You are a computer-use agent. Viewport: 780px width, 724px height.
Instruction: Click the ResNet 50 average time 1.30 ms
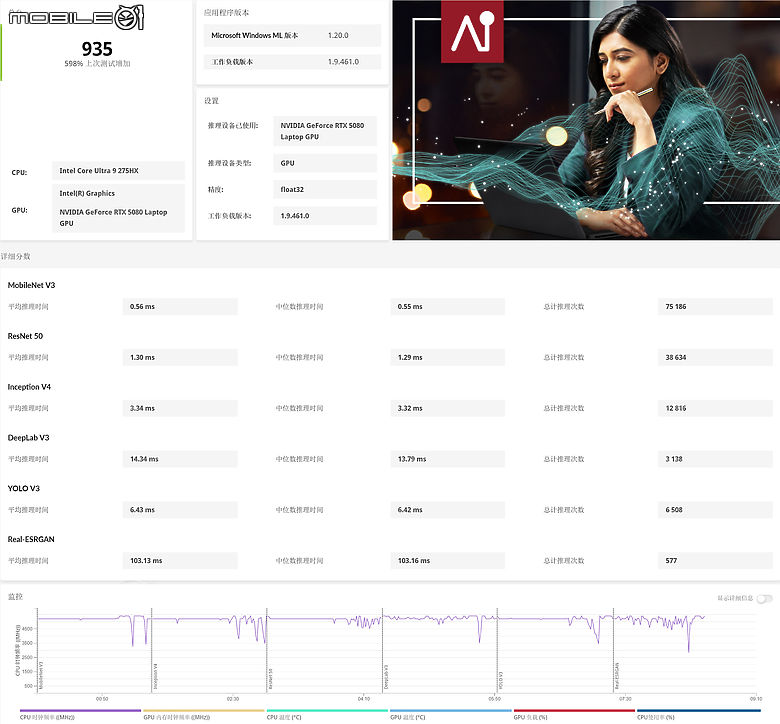point(180,357)
